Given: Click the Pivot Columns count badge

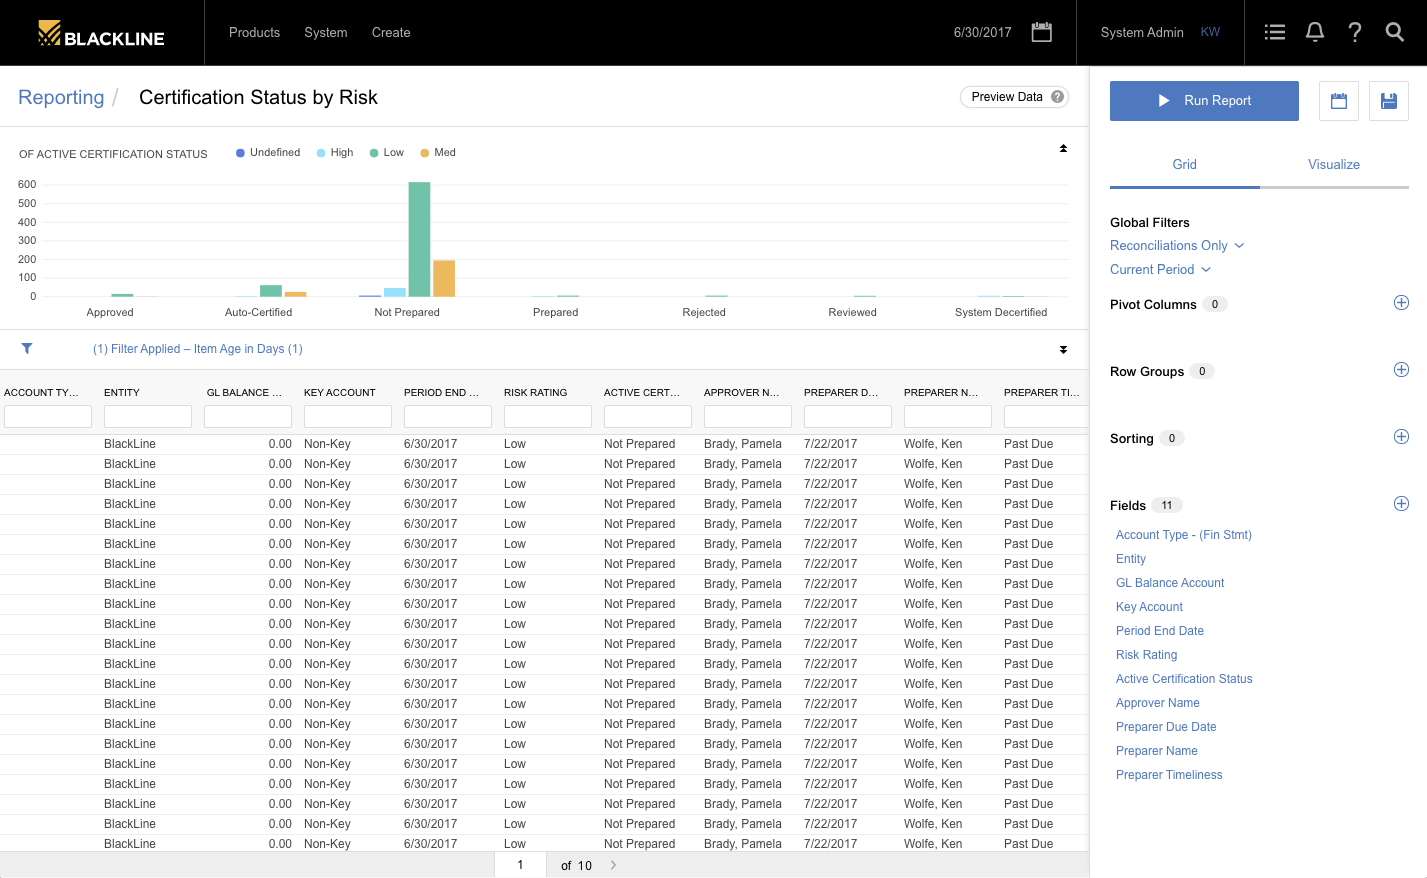Looking at the screenshot, I should point(1215,304).
